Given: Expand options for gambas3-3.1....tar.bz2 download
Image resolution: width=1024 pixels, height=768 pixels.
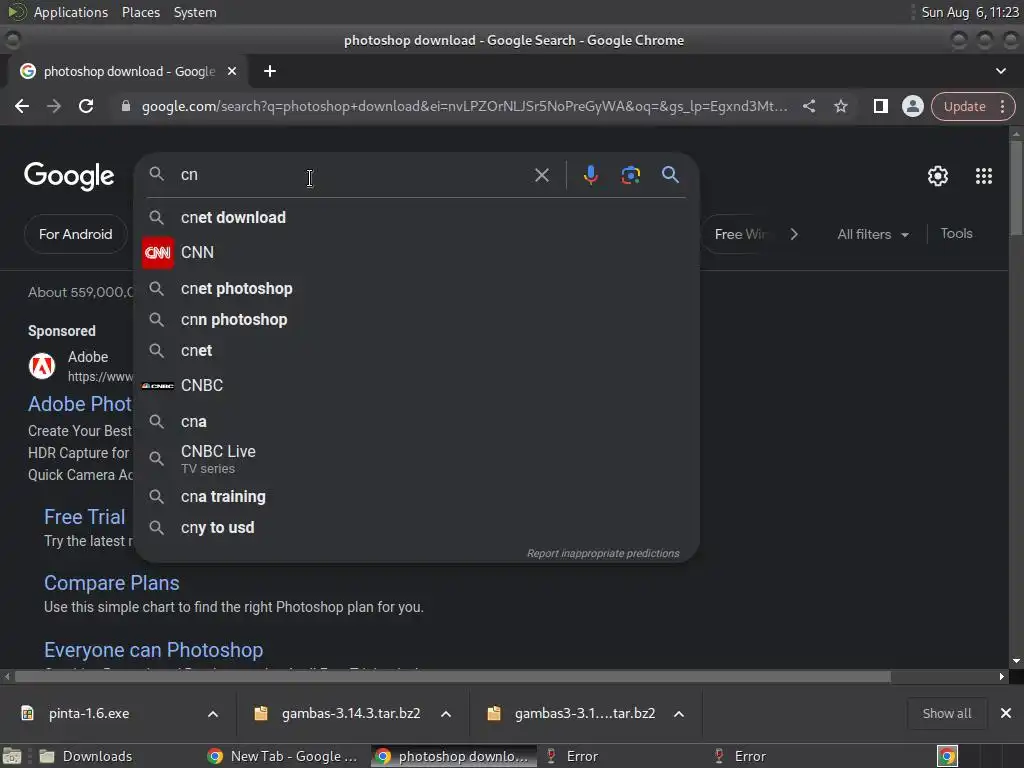Looking at the screenshot, I should (x=679, y=714).
